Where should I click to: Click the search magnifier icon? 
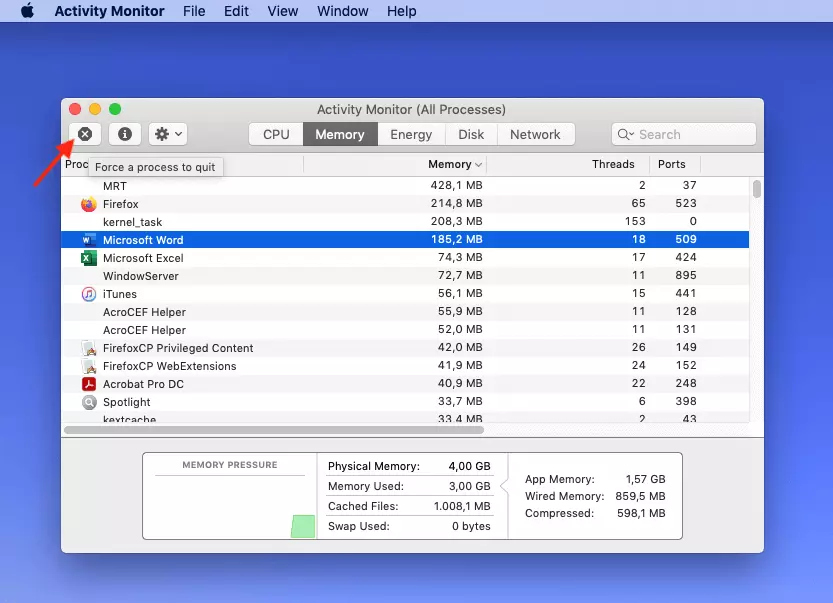[625, 134]
